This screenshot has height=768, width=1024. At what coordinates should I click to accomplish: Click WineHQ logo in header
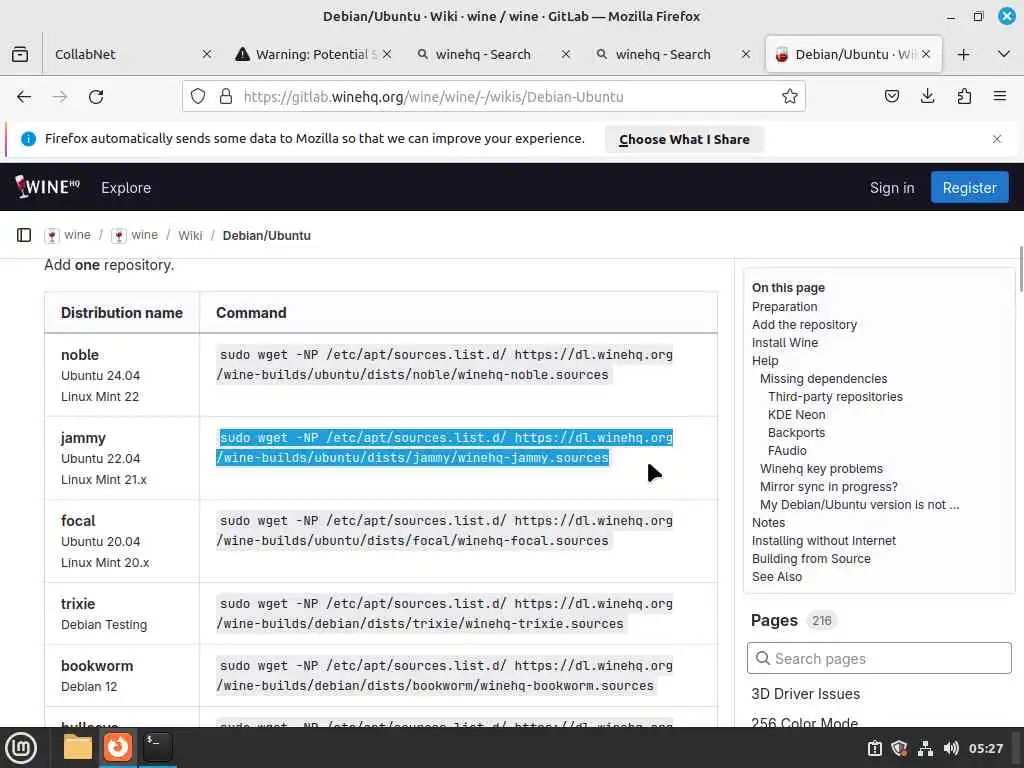47,187
